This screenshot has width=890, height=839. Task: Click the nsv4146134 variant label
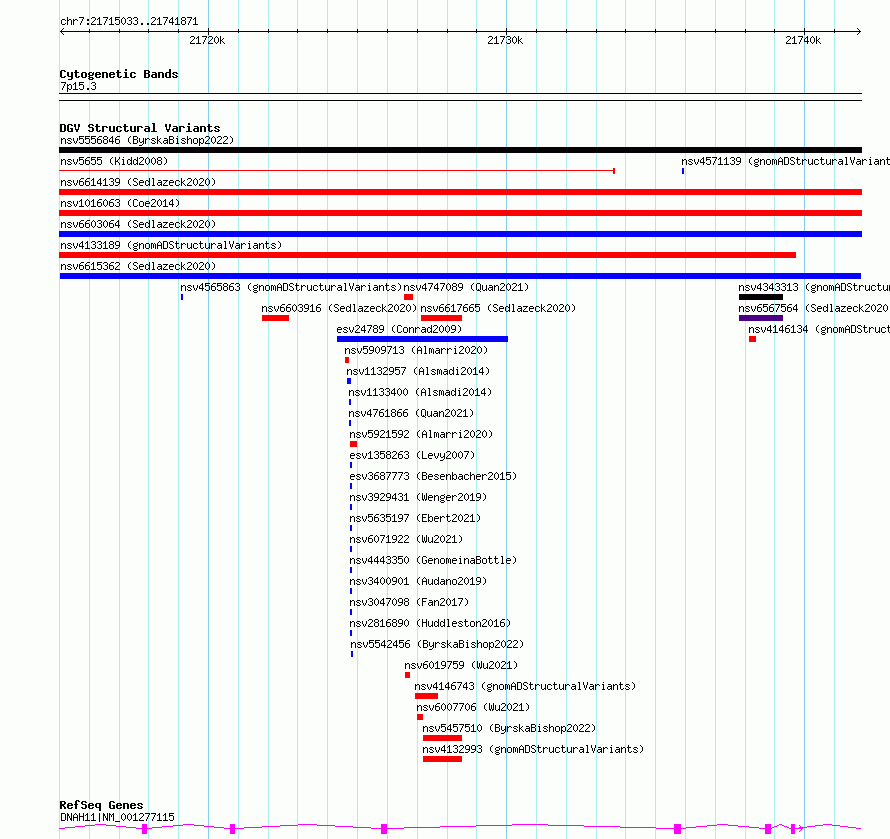coord(819,329)
